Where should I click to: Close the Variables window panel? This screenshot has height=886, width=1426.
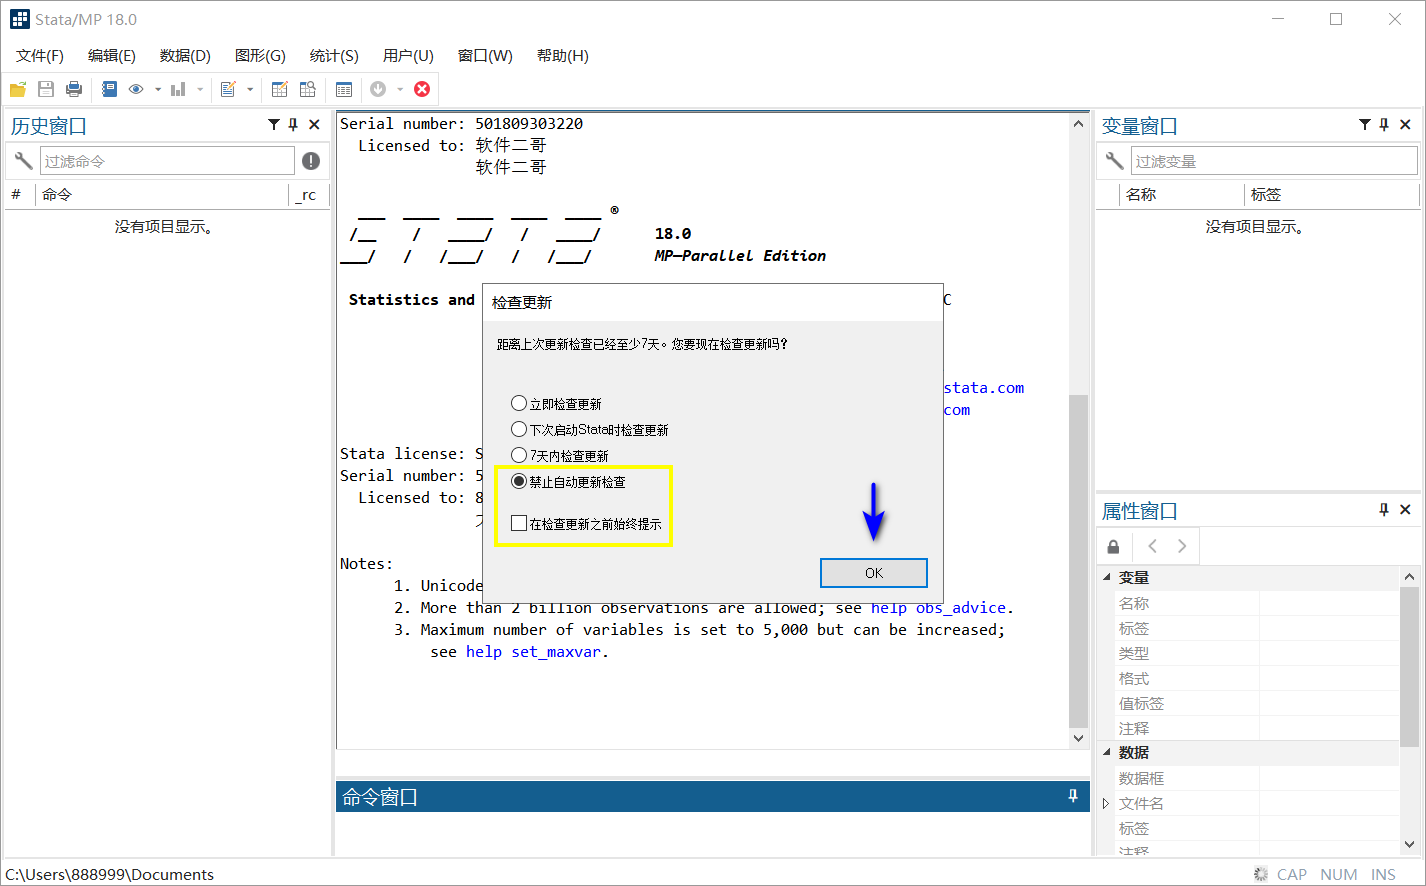pyautogui.click(x=1405, y=124)
